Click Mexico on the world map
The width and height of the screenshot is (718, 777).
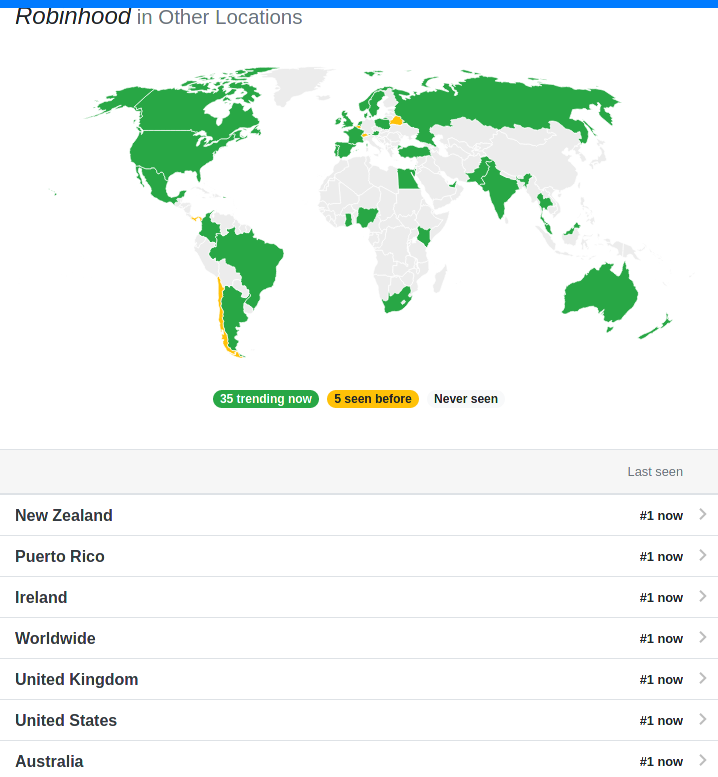point(156,186)
